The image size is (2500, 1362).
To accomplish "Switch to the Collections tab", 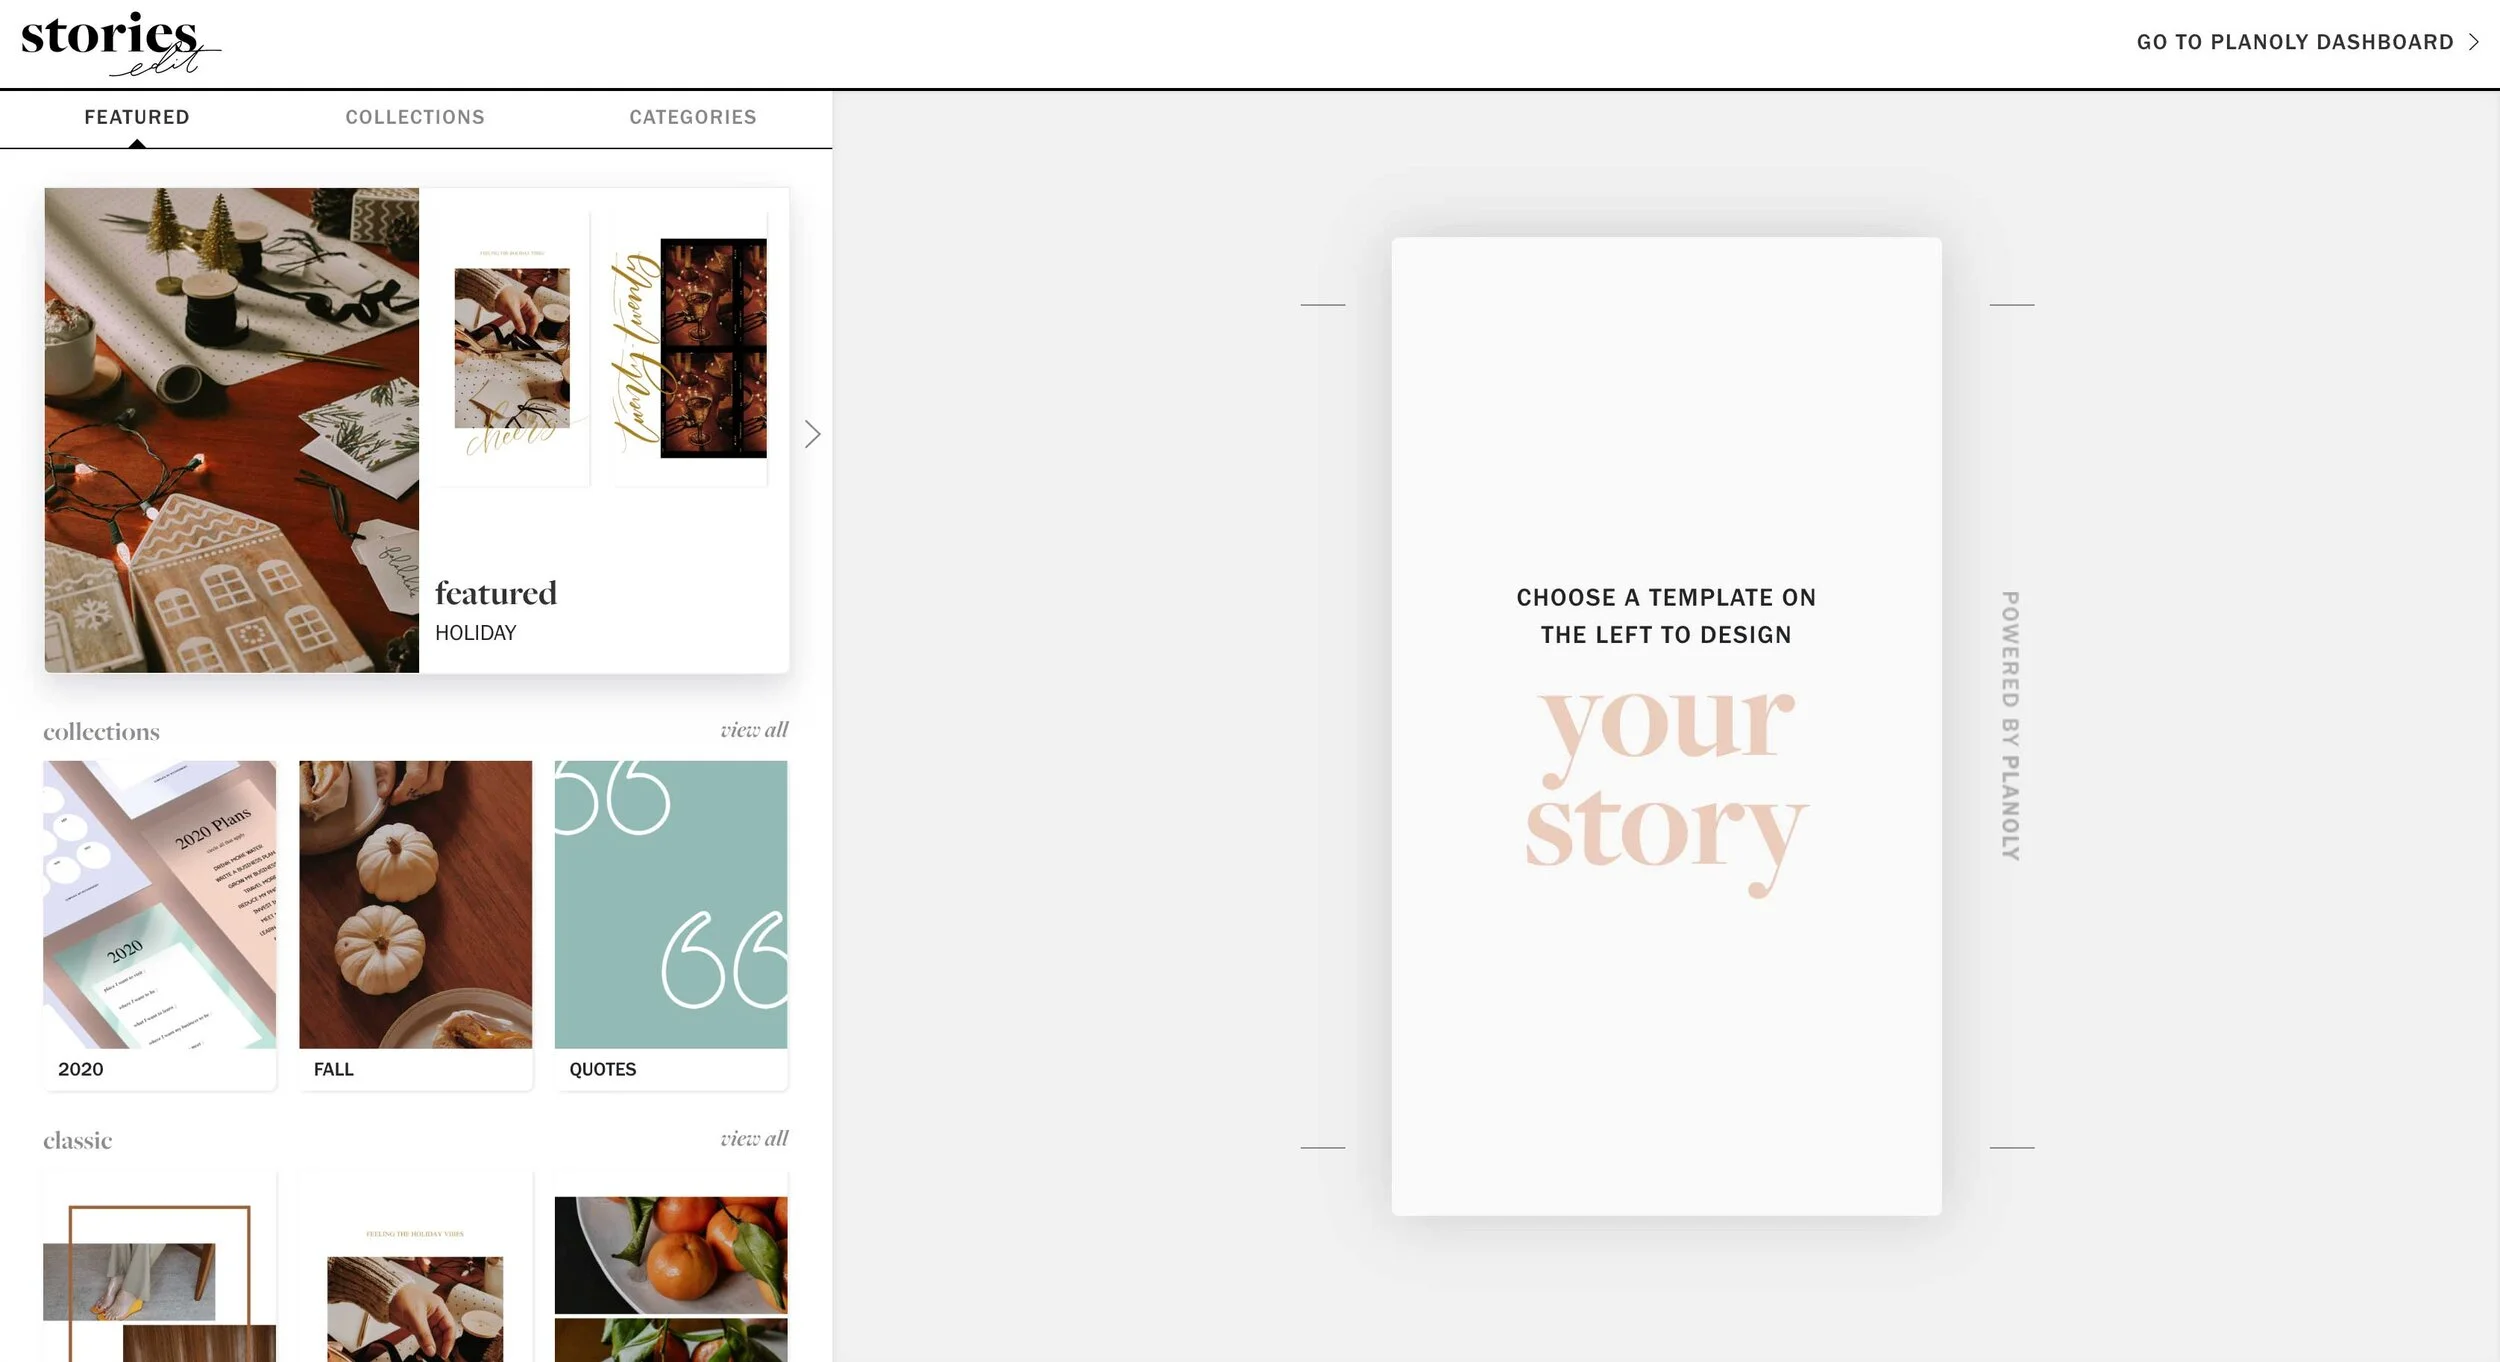I will click(415, 117).
